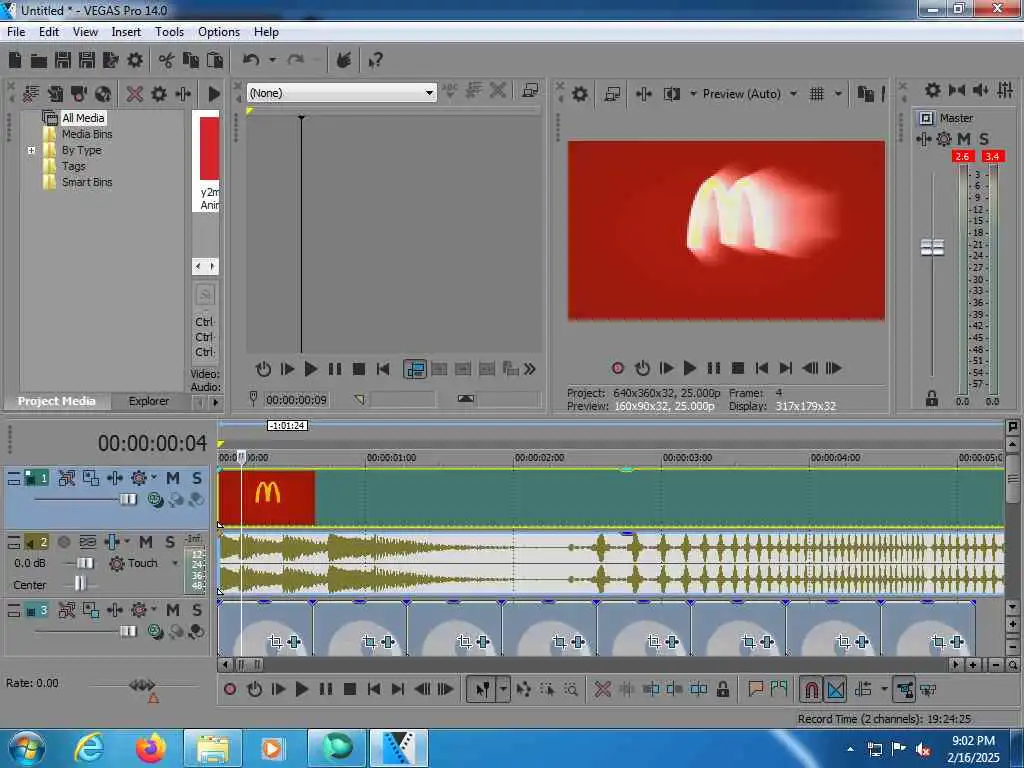Solo audio track 2

pyautogui.click(x=170, y=541)
